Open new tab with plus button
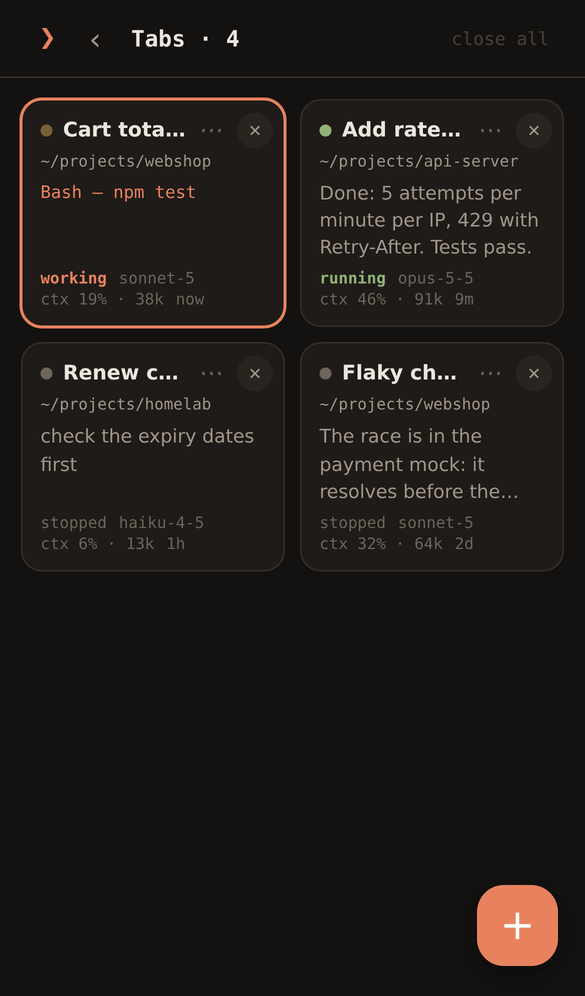This screenshot has width=585, height=996. click(517, 925)
